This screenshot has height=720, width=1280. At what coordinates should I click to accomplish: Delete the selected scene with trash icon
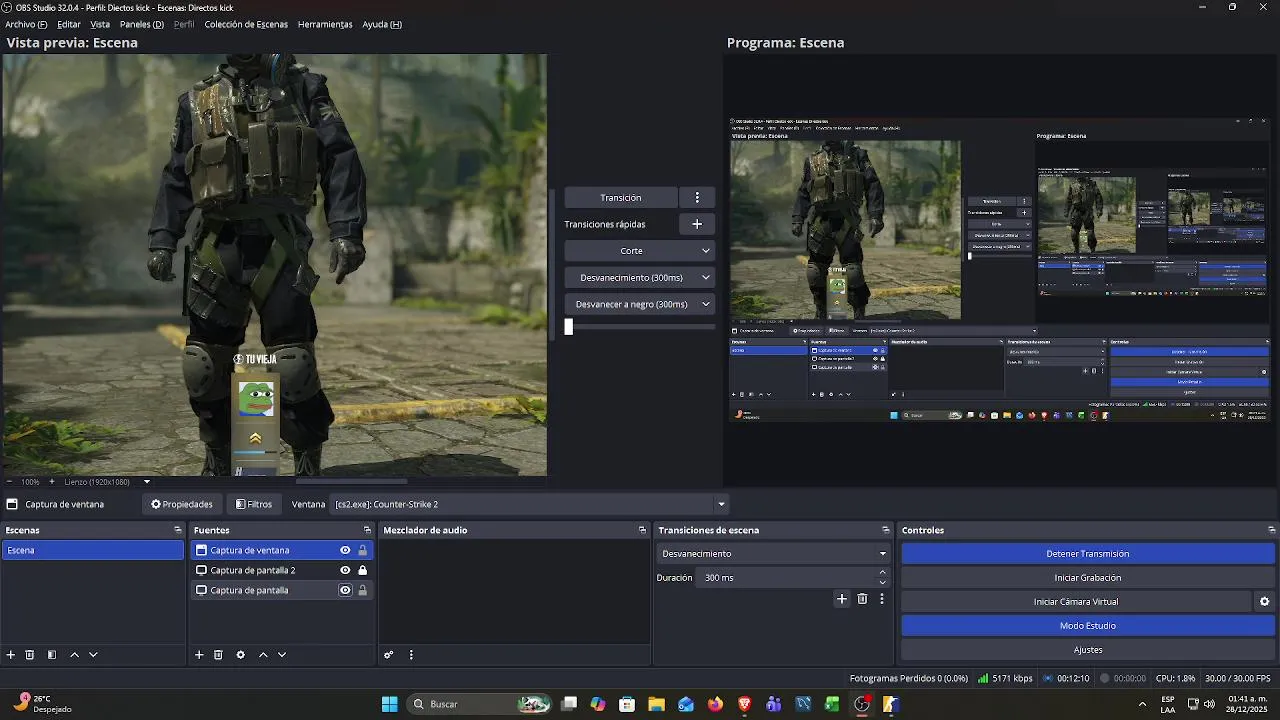point(30,655)
